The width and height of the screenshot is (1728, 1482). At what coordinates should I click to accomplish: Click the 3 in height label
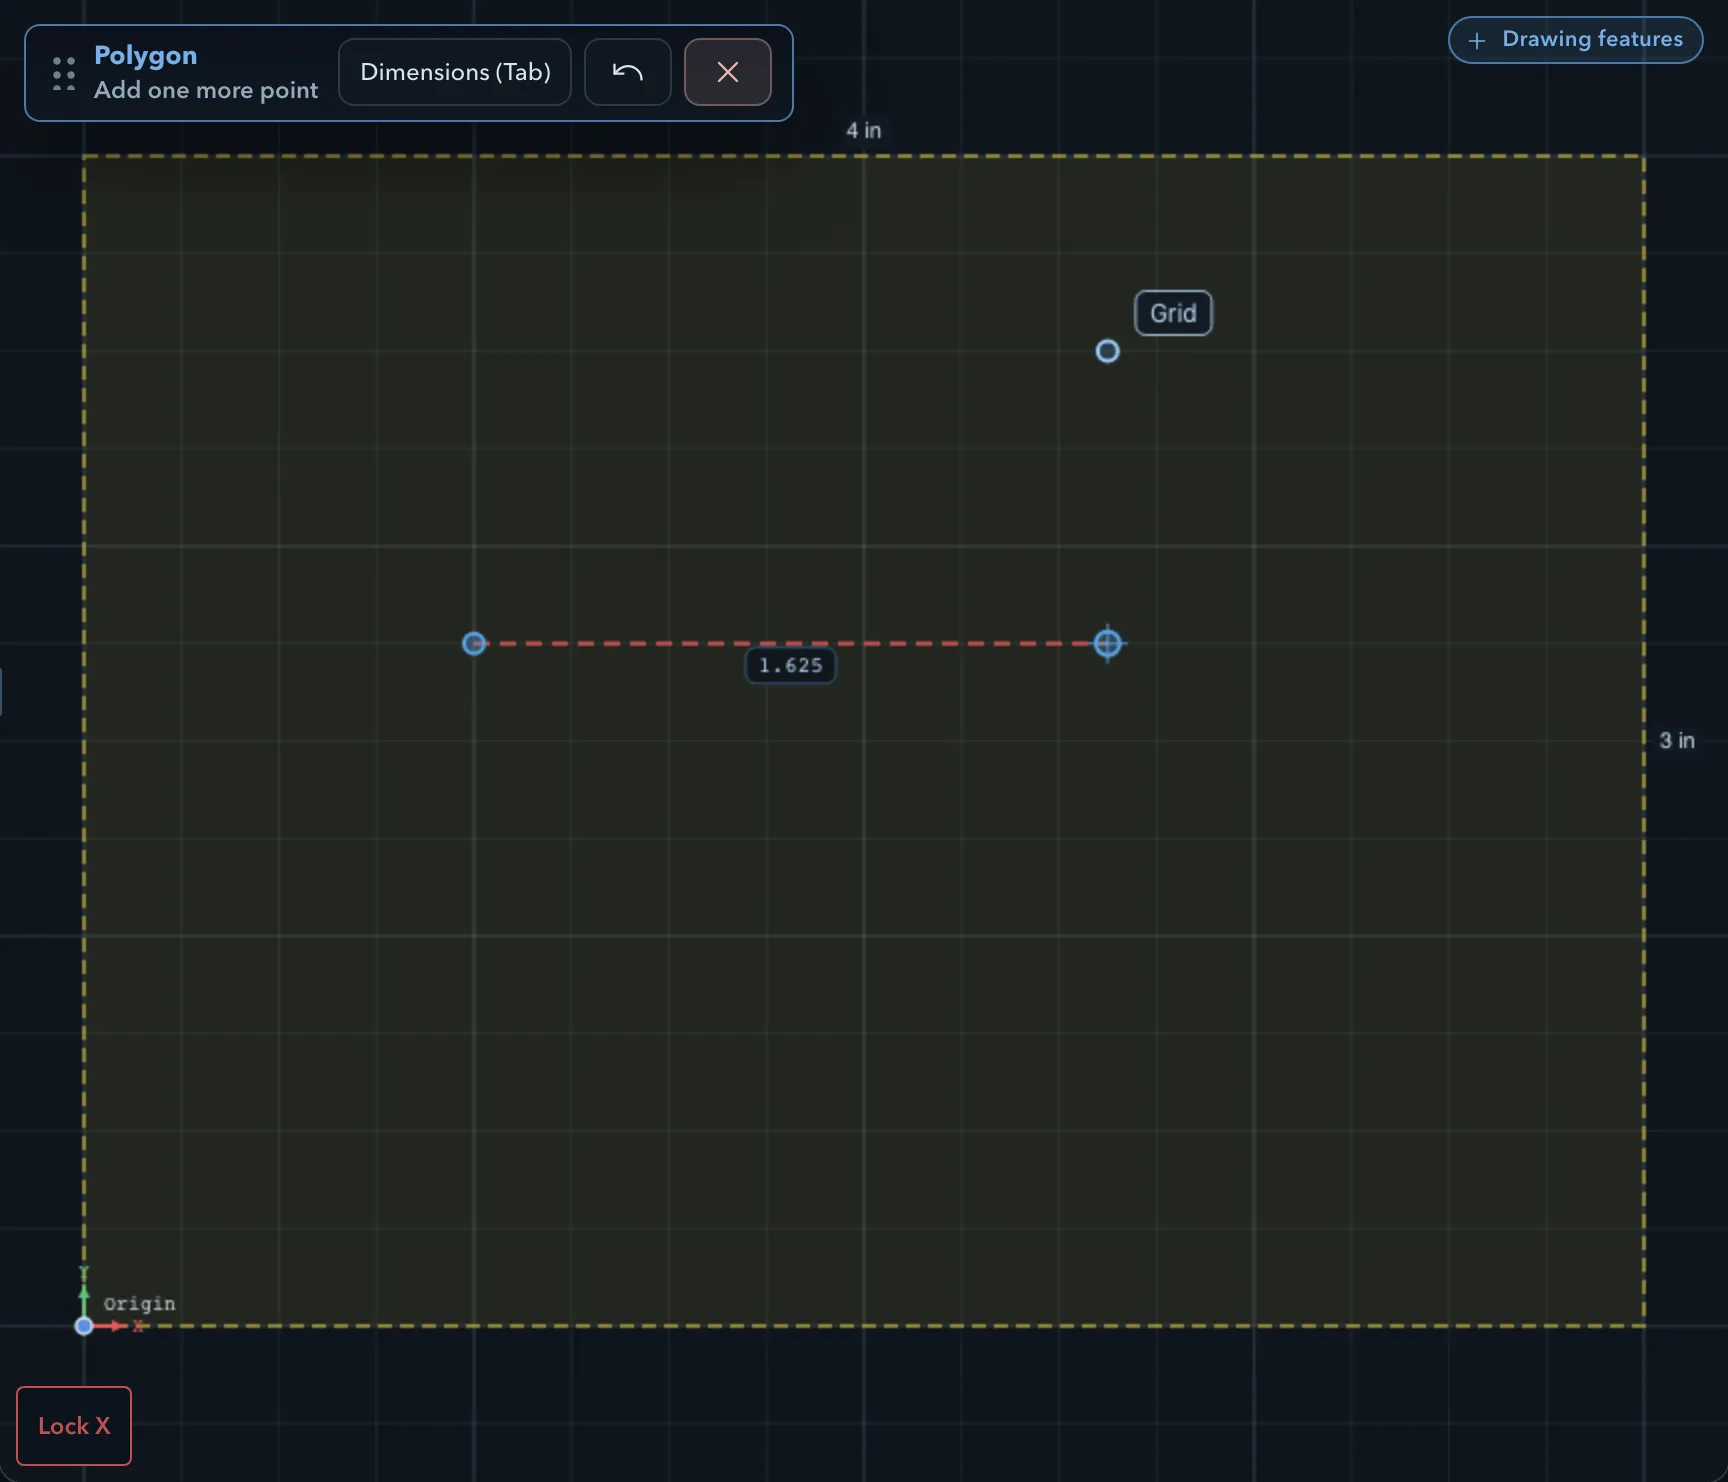(1677, 740)
